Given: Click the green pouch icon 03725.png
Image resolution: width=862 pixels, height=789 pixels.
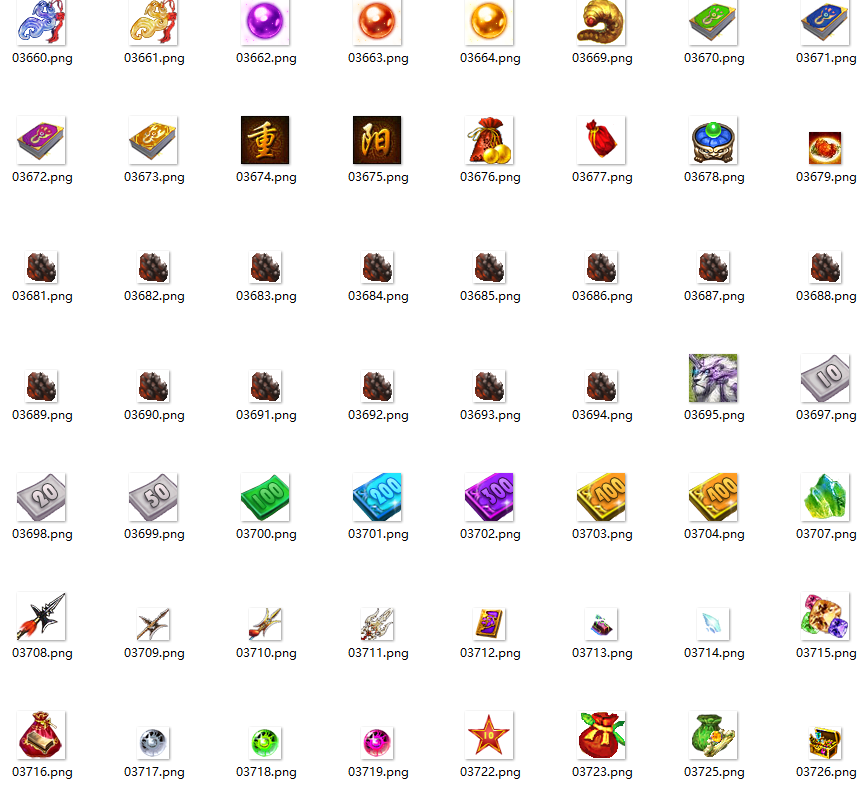Looking at the screenshot, I should click(x=713, y=735).
